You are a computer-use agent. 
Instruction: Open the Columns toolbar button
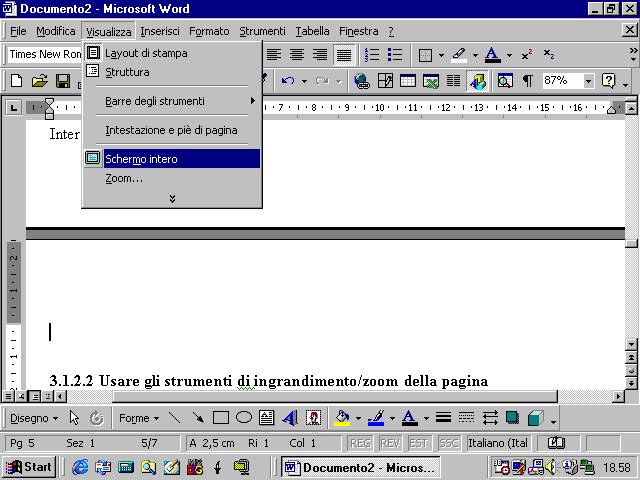[453, 81]
